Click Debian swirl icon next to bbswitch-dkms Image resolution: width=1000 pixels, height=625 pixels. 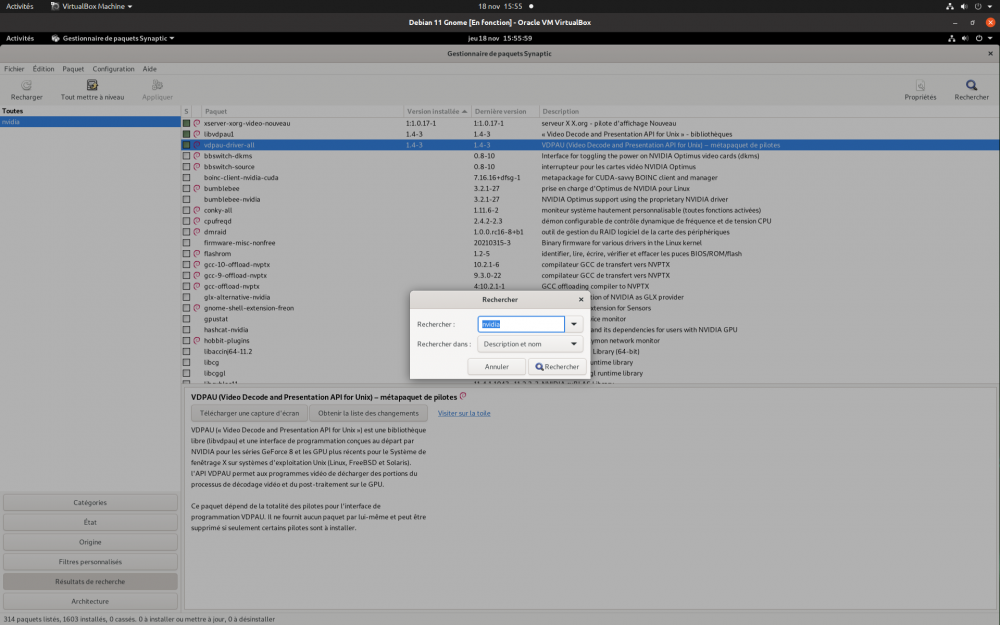(197, 156)
